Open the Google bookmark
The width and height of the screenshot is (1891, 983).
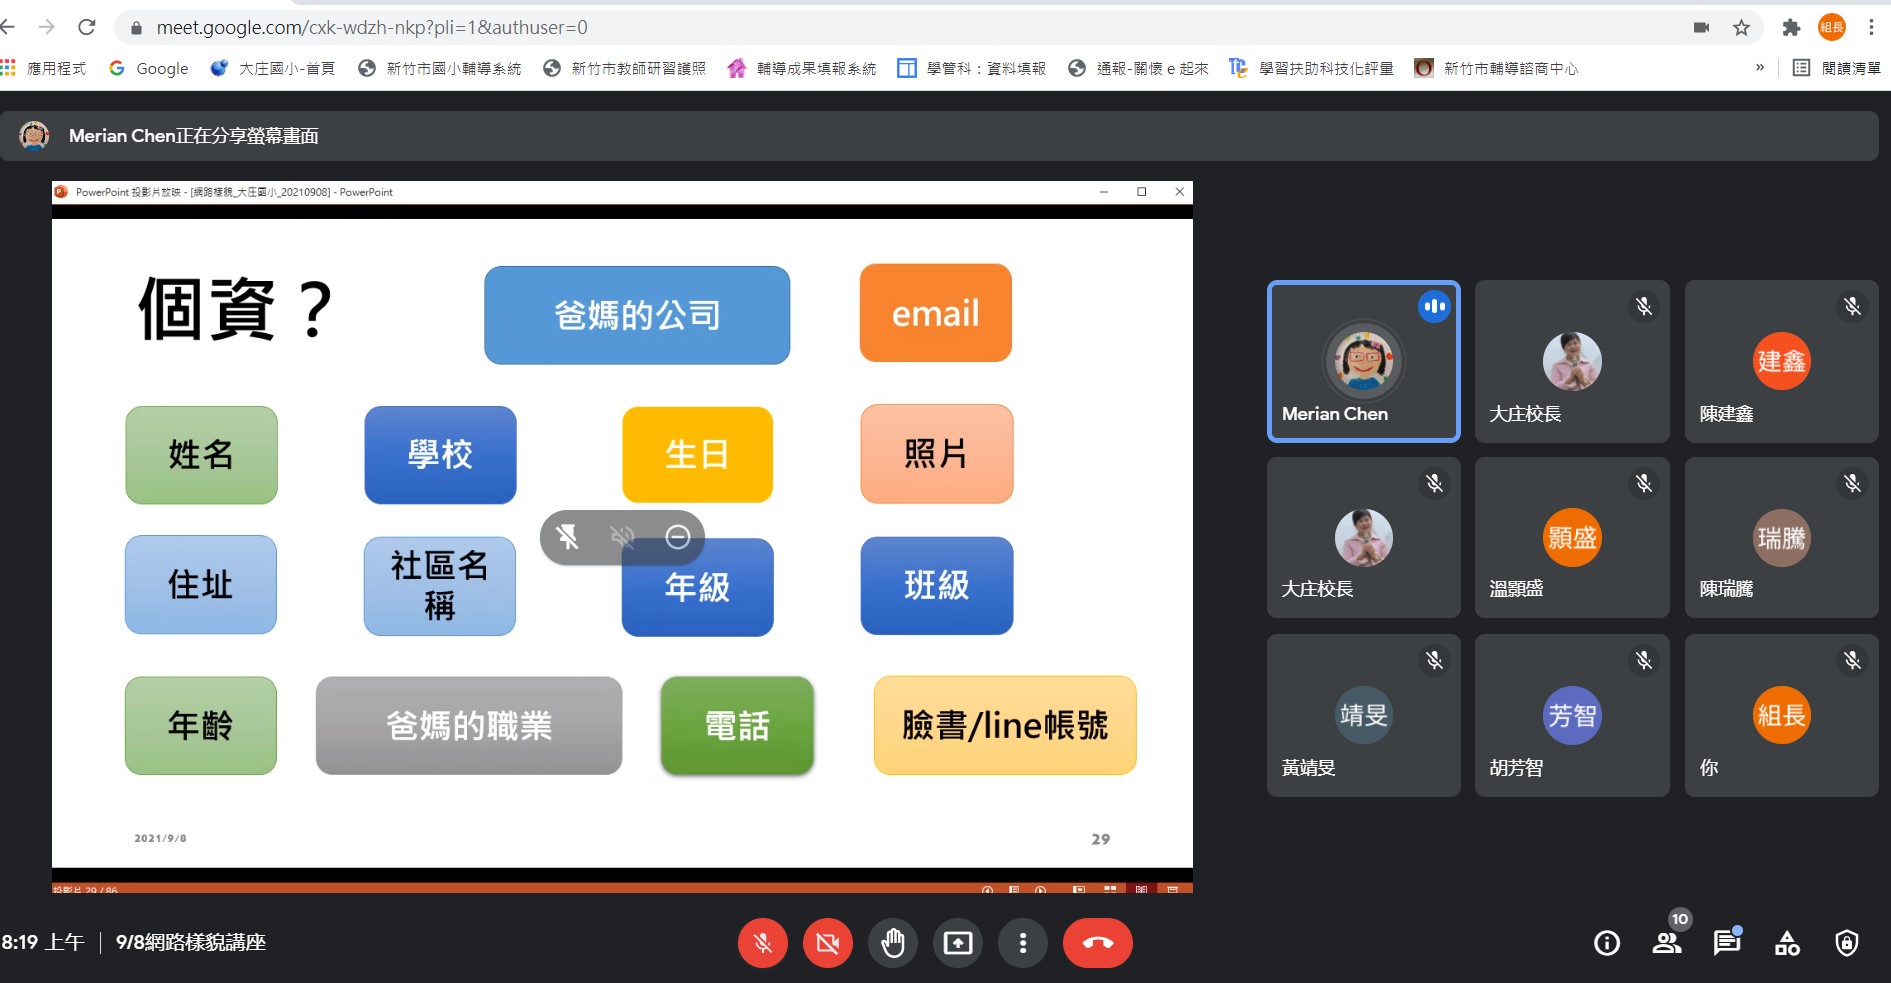149,68
